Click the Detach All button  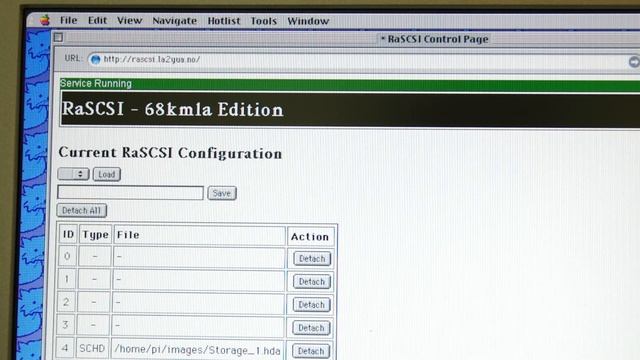[81, 211]
